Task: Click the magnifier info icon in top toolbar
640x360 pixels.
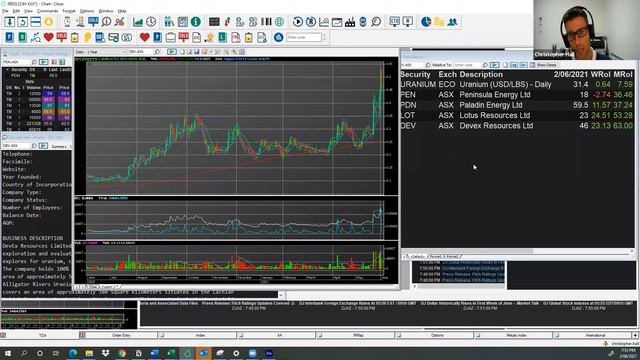Action: point(106,22)
